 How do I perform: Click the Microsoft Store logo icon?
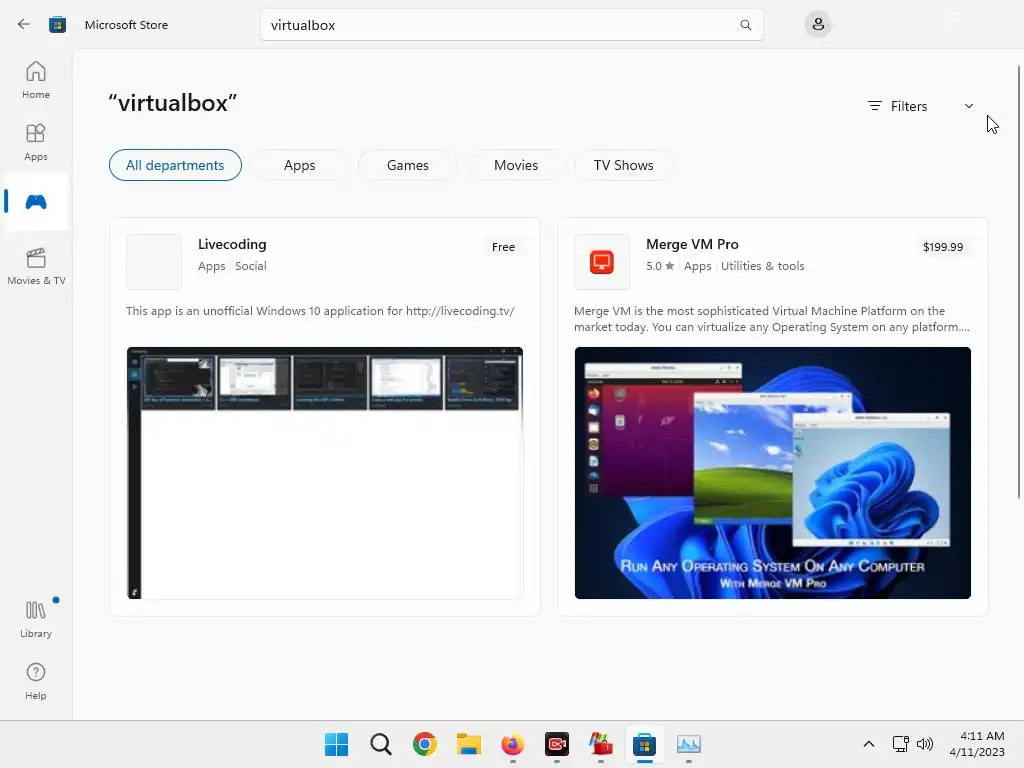pyautogui.click(x=57, y=25)
